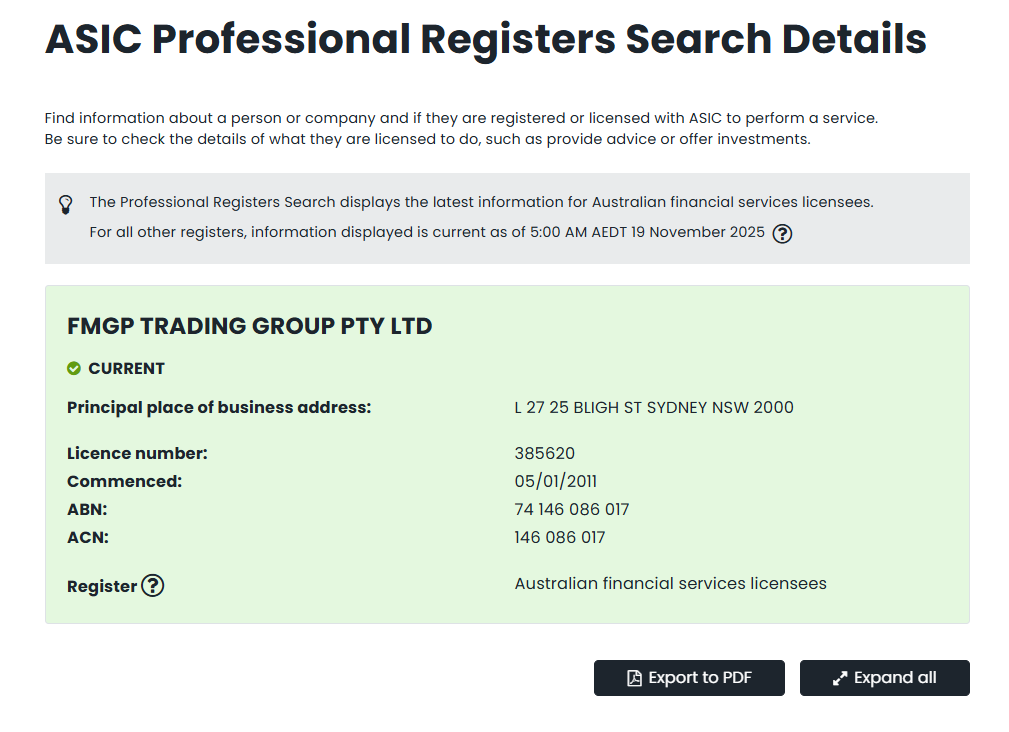
Task: Click the Register label text
Action: (101, 587)
